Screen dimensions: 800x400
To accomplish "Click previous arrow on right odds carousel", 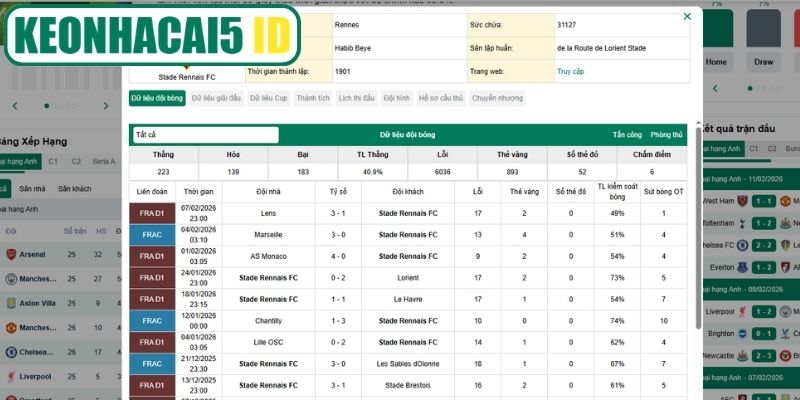I will click(715, 88).
